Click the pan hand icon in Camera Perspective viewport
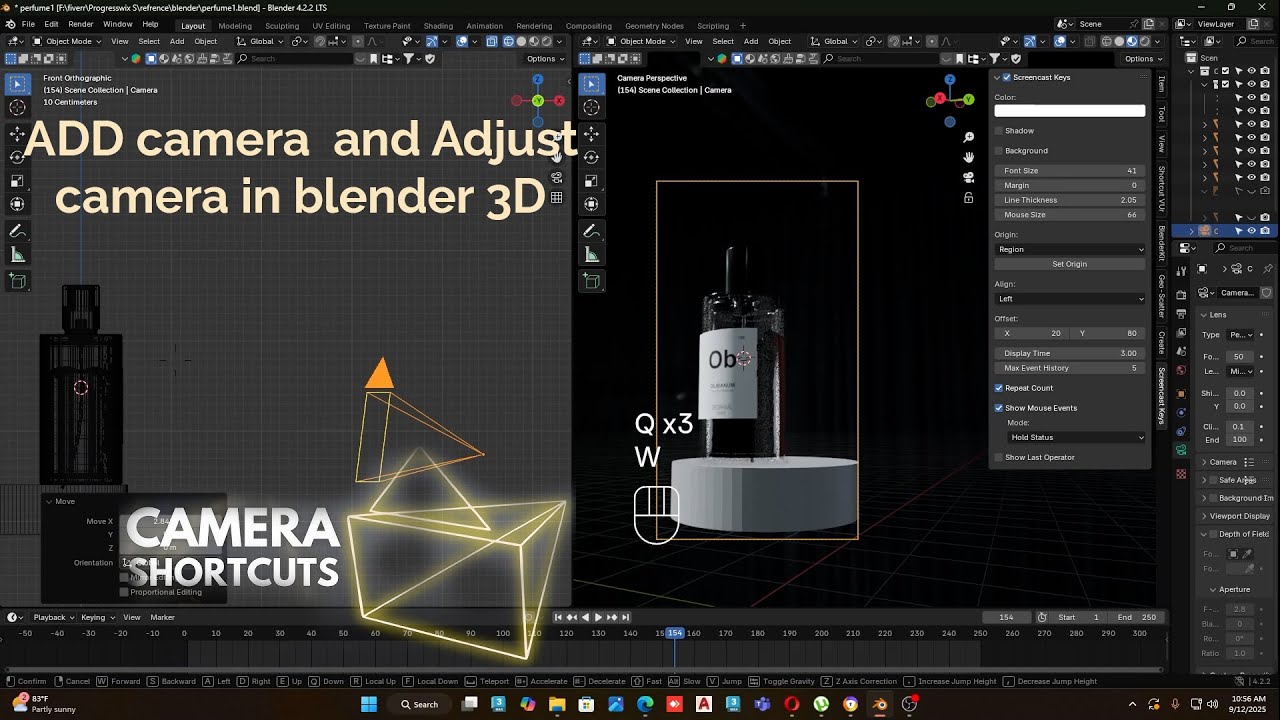This screenshot has width=1280, height=720. (x=968, y=157)
